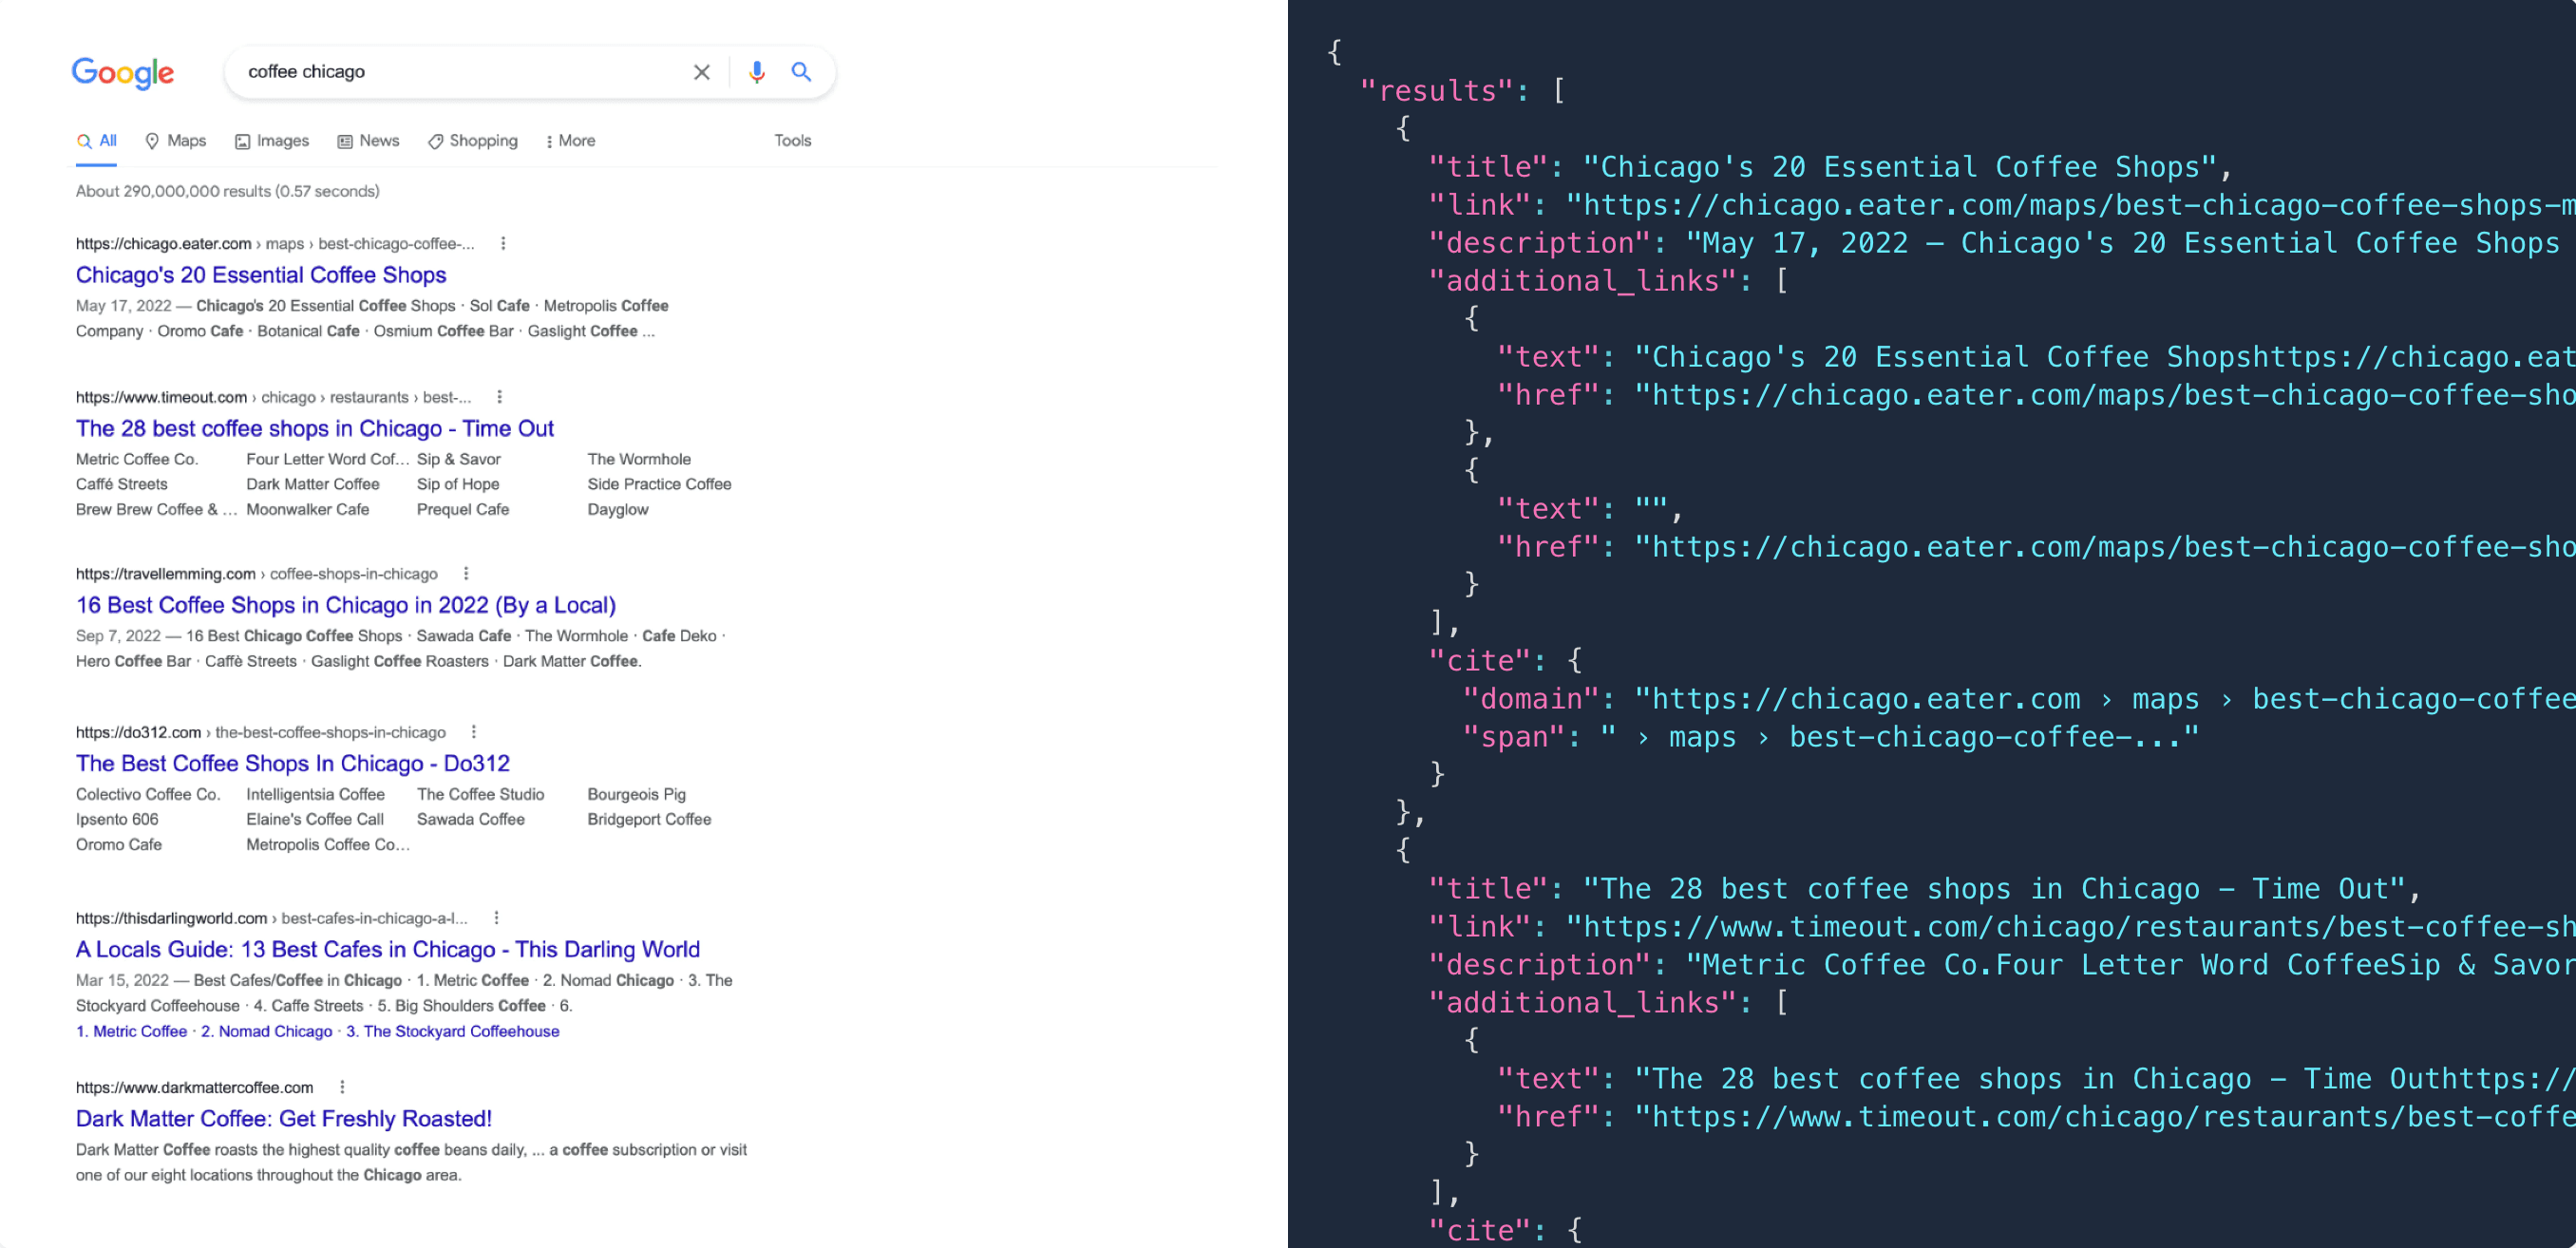Open options menu for darkmattercoffee.com result
Image resolution: width=2576 pixels, height=1248 pixels.
342,1087
